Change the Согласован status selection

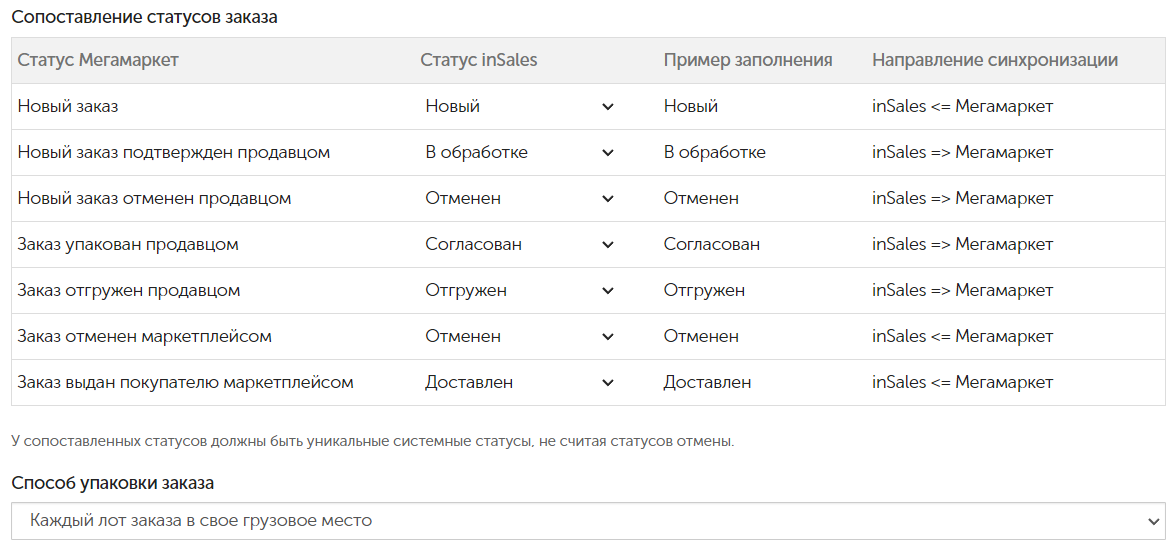tap(519, 244)
